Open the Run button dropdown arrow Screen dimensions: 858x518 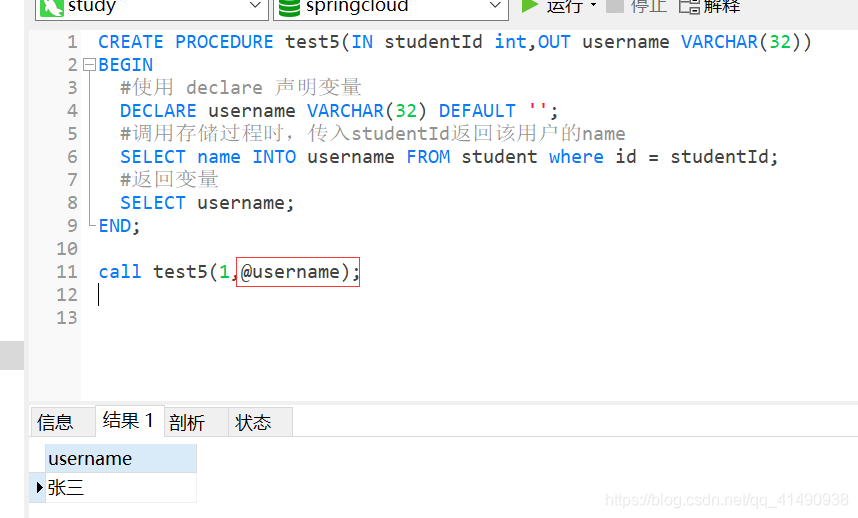[593, 5]
